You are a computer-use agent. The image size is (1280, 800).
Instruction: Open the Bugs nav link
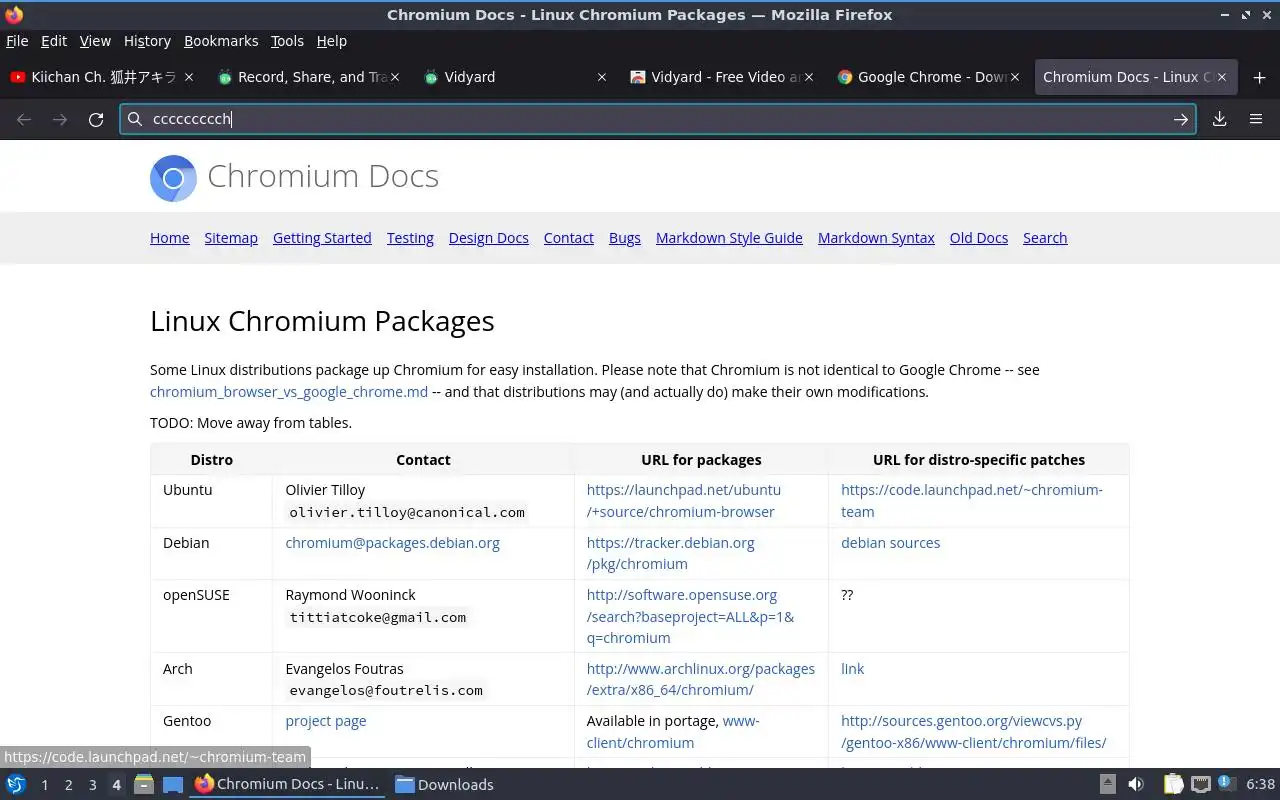[x=625, y=238]
